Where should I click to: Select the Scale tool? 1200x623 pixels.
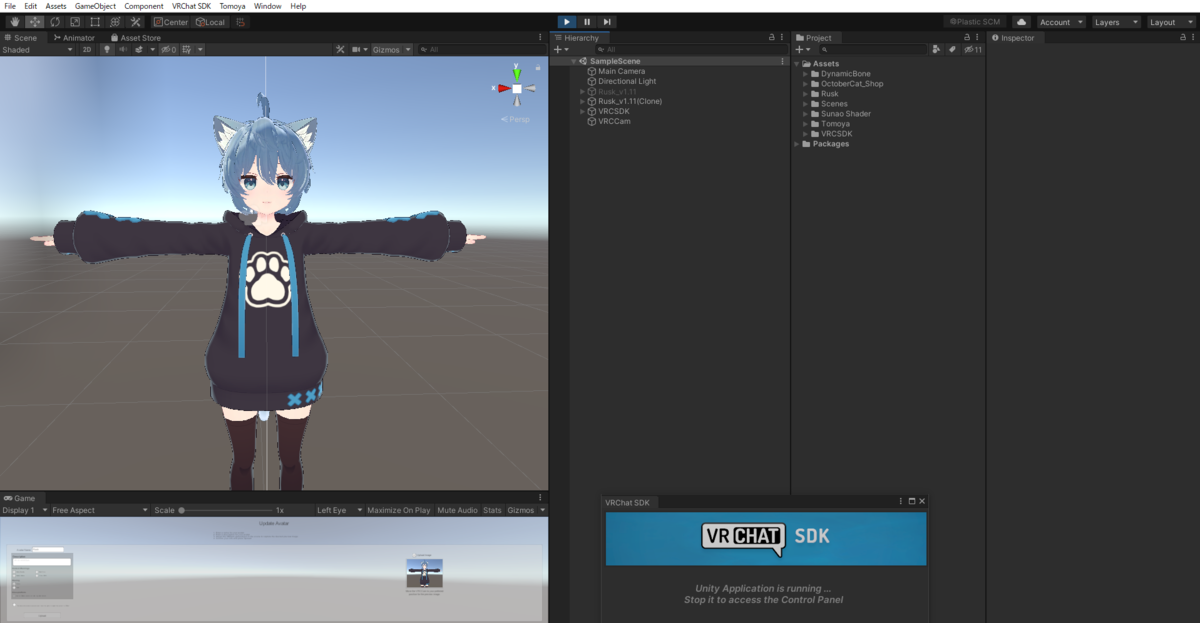coord(75,22)
